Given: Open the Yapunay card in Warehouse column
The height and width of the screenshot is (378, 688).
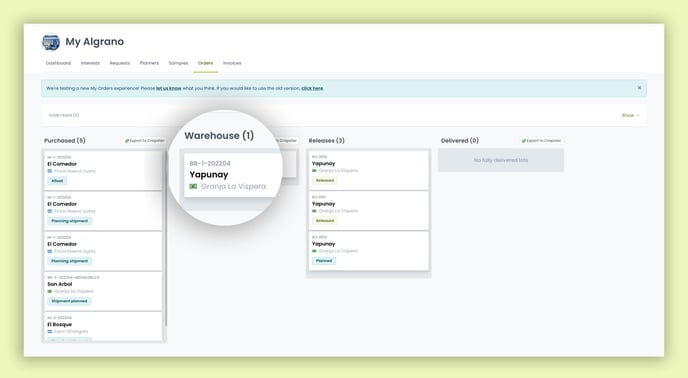Looking at the screenshot, I should click(x=233, y=175).
